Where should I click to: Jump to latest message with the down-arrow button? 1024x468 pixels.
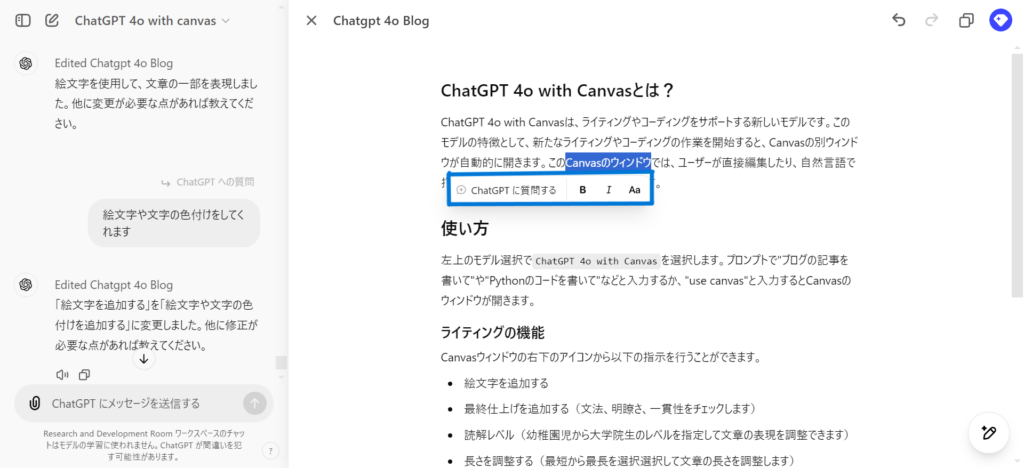[144, 359]
